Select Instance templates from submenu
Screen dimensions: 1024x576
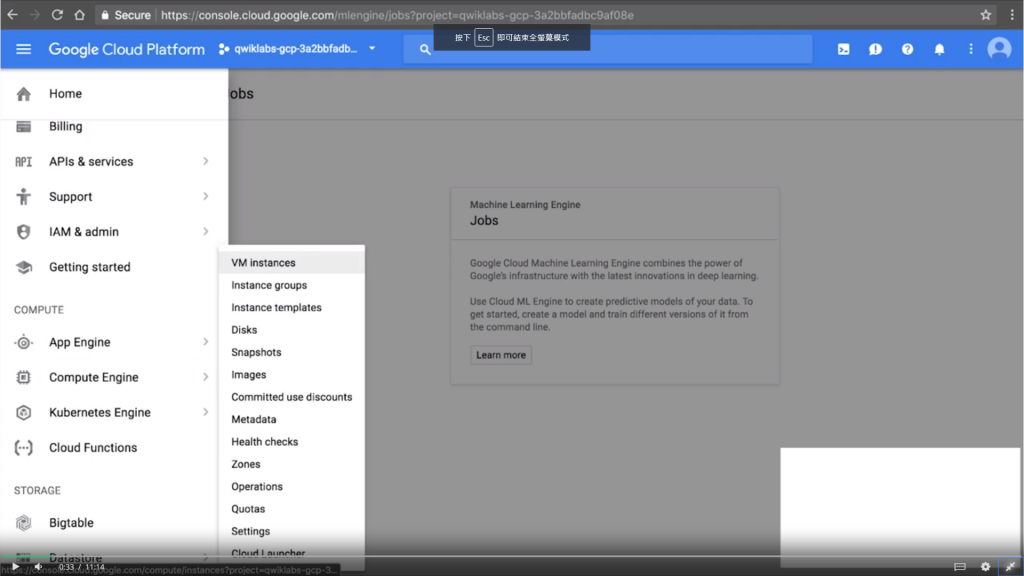[291, 308]
